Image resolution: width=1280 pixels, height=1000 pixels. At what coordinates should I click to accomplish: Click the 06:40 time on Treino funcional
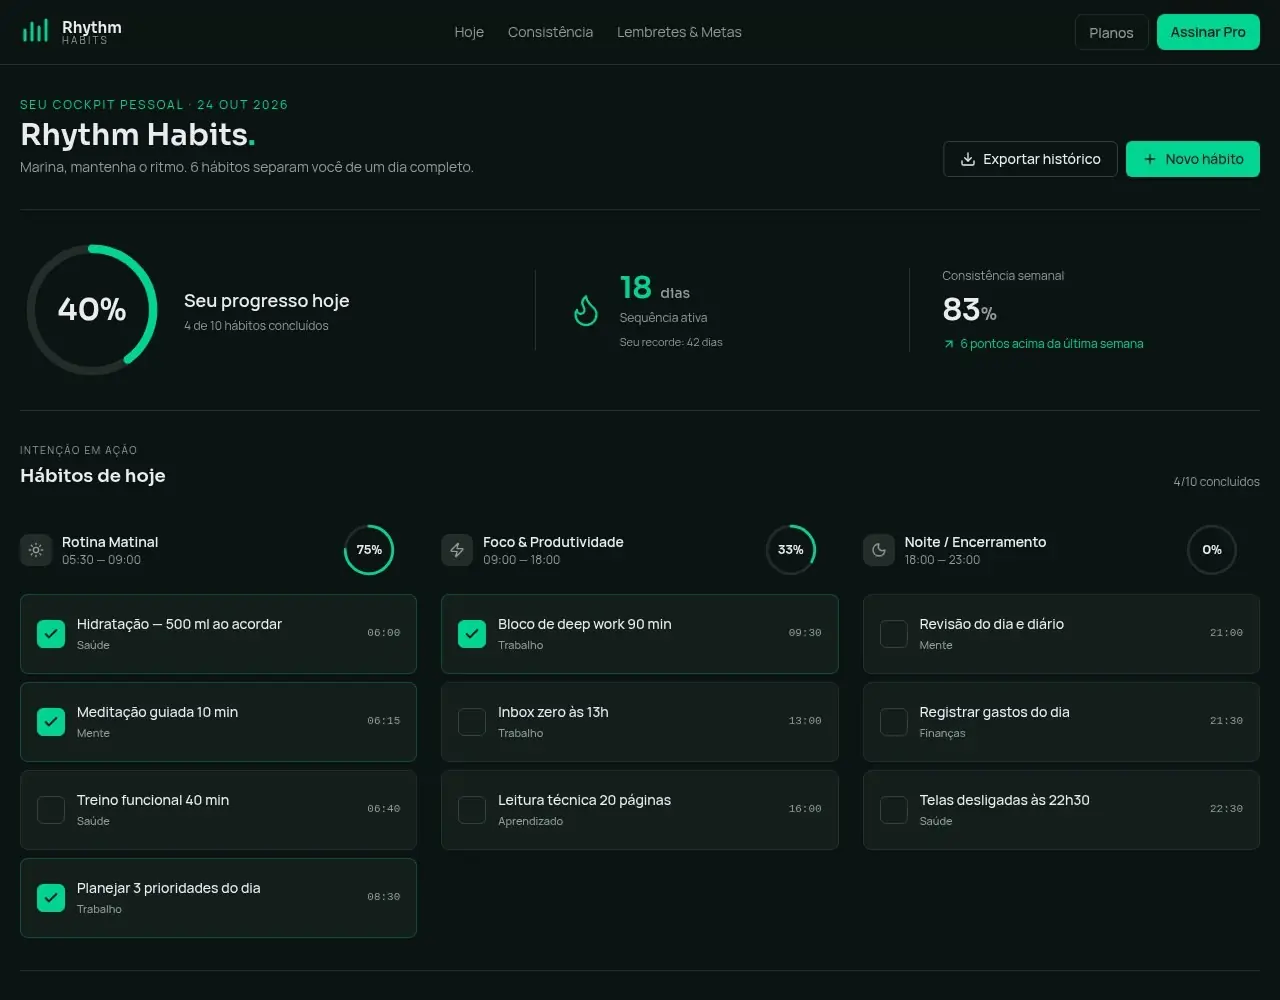pos(384,809)
